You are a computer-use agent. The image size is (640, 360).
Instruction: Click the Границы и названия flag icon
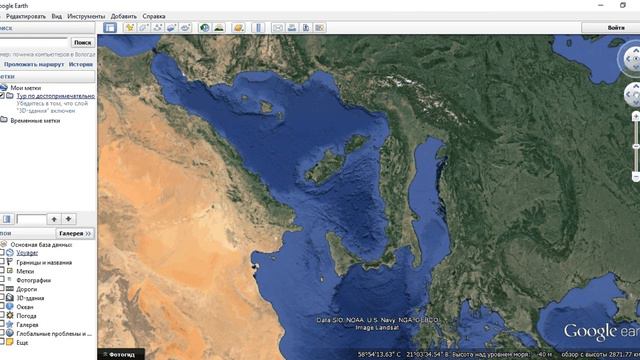(10, 262)
